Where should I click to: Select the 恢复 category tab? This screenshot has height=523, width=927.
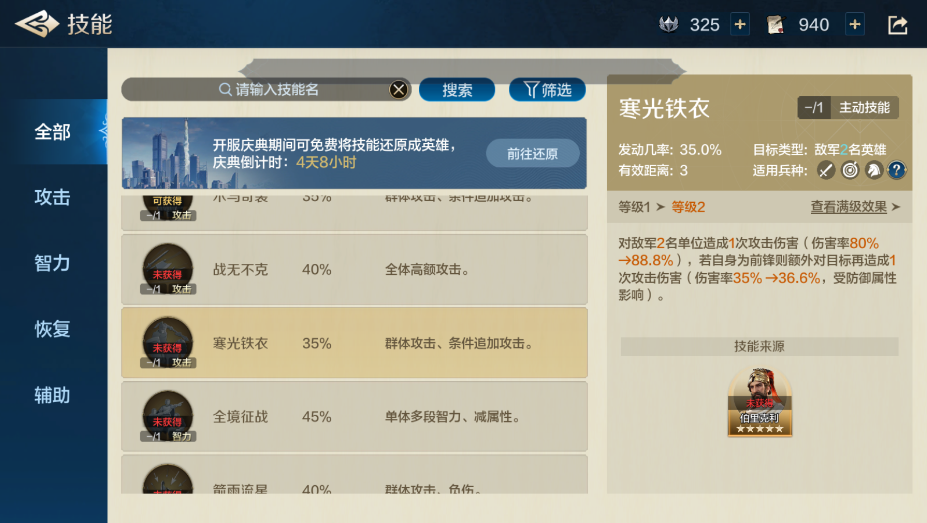[x=53, y=329]
